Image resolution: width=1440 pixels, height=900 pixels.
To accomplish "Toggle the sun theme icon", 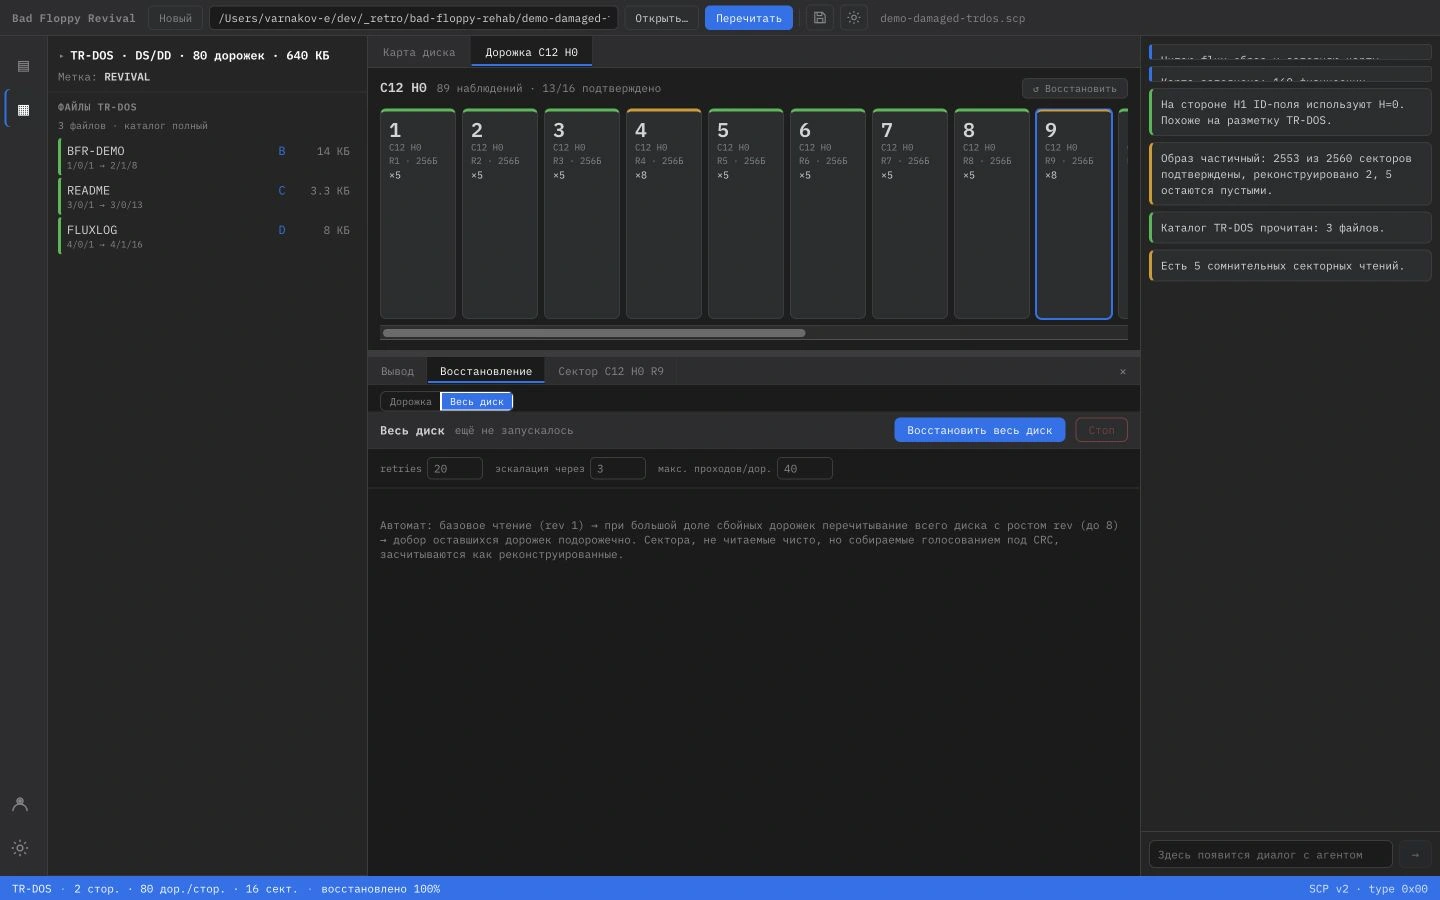I will 853,18.
